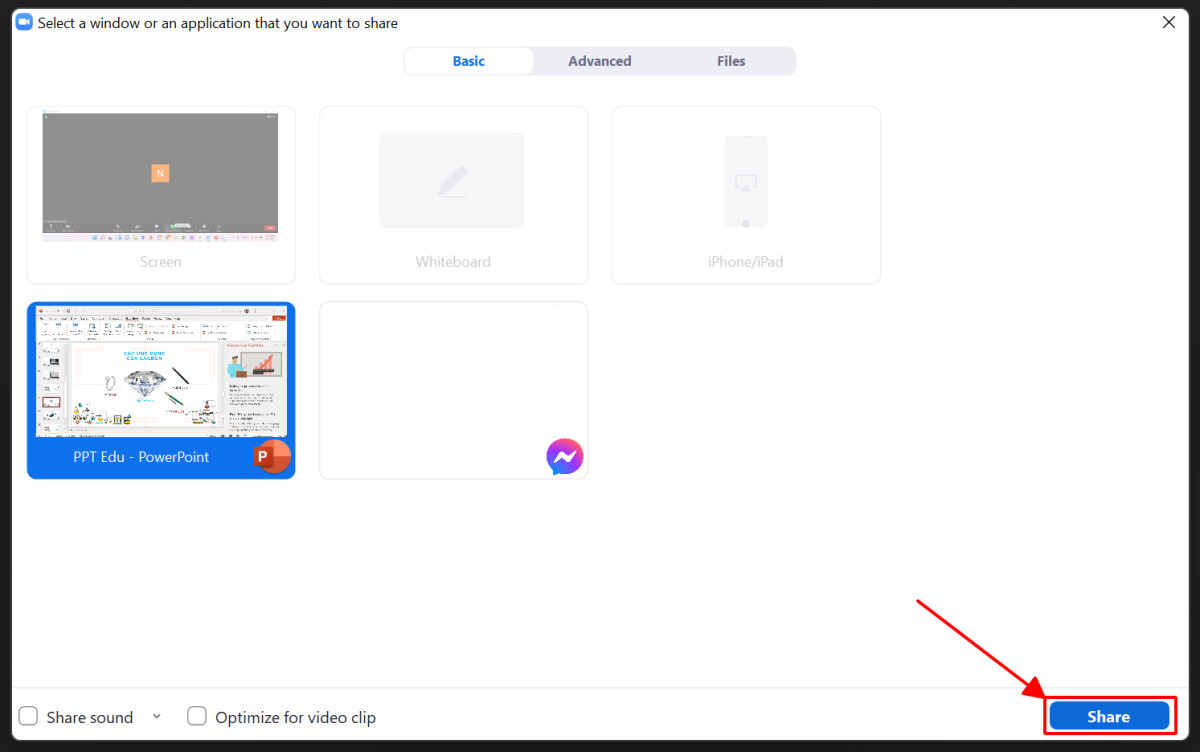
Task: Click the "Screen" label text
Action: pos(161,262)
